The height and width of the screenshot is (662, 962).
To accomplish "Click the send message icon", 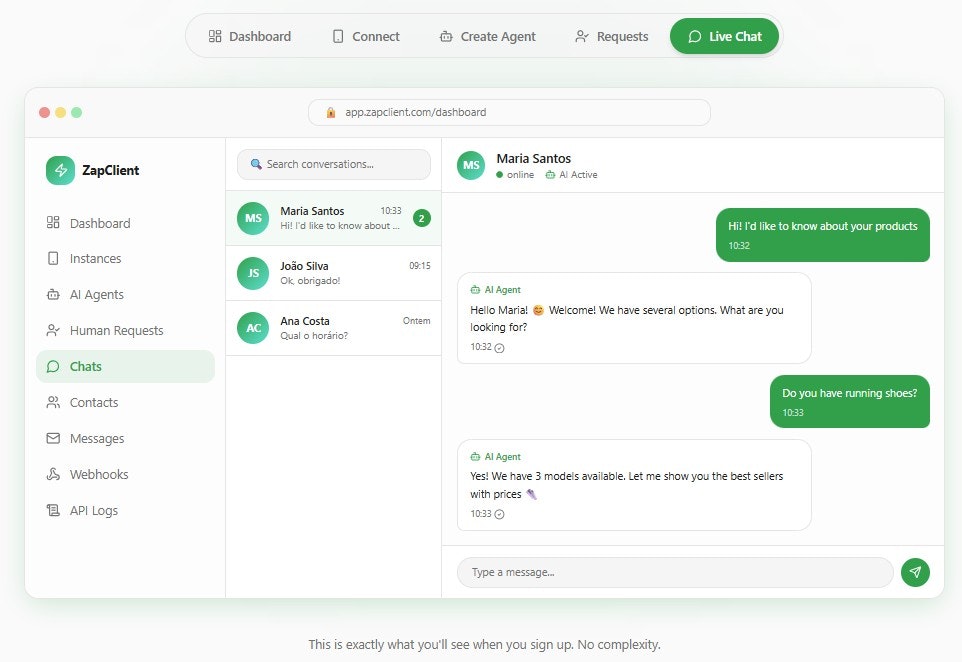I will click(915, 572).
